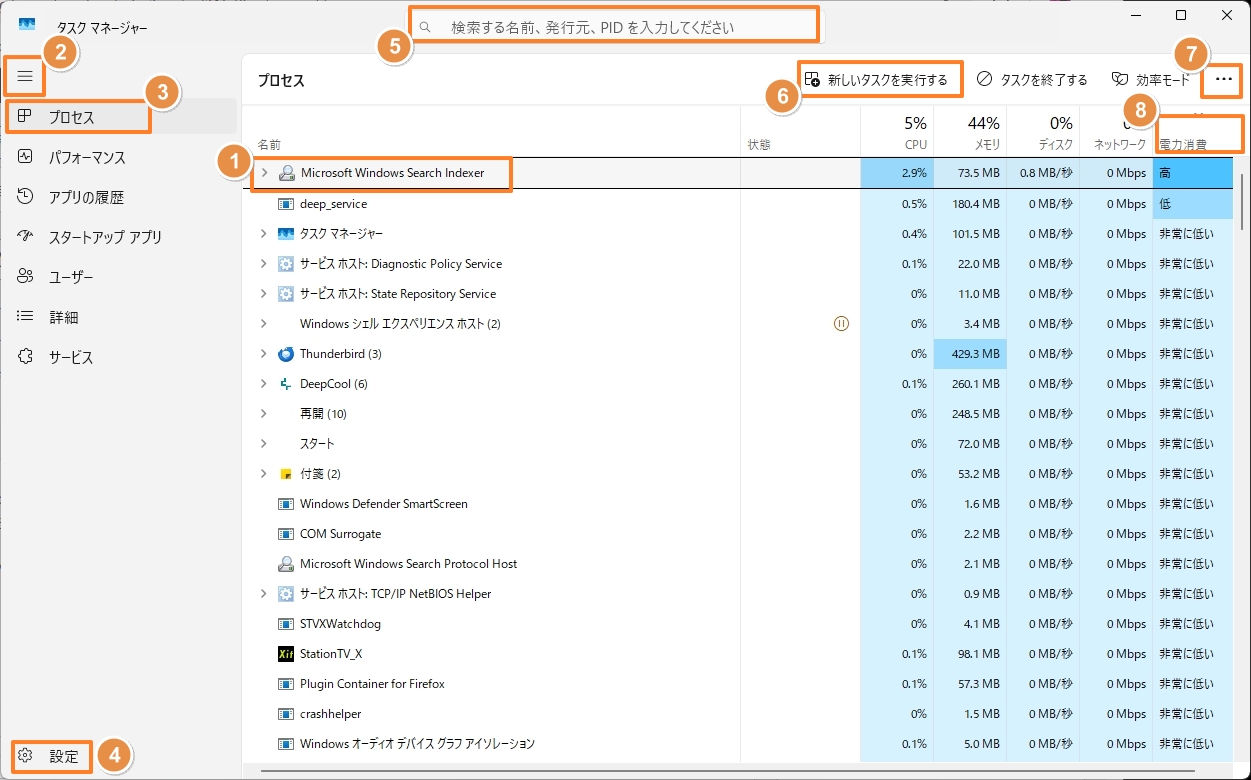Expand the スタート process row
This screenshot has height=780, width=1251.
click(x=264, y=444)
